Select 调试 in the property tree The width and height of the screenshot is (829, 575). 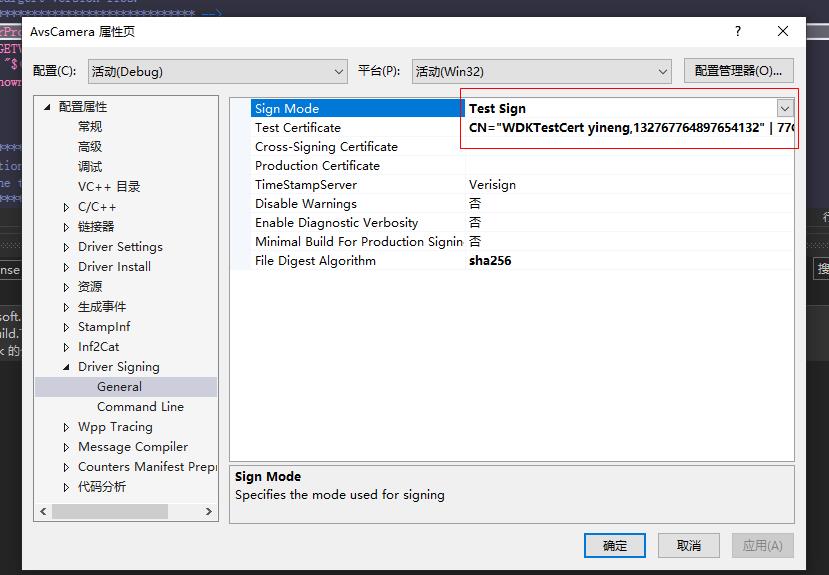90,166
